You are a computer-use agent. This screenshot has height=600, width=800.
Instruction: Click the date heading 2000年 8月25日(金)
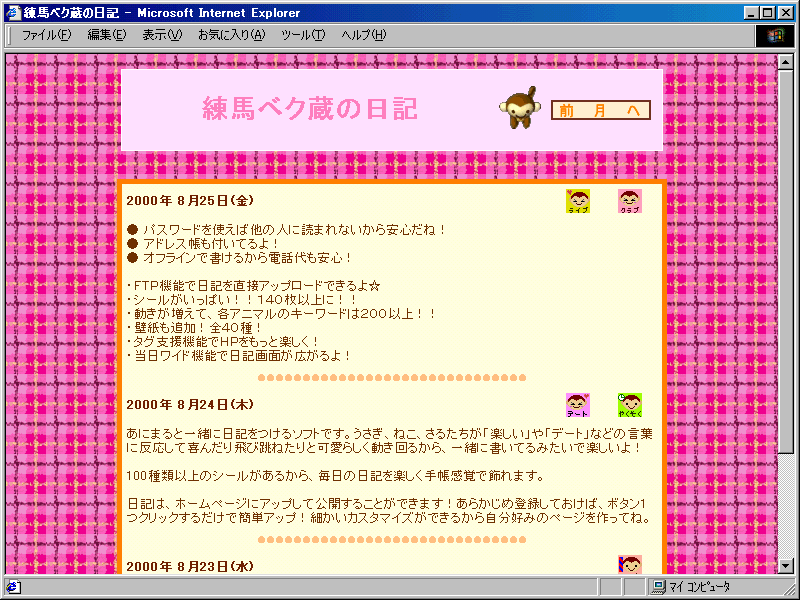tap(190, 201)
